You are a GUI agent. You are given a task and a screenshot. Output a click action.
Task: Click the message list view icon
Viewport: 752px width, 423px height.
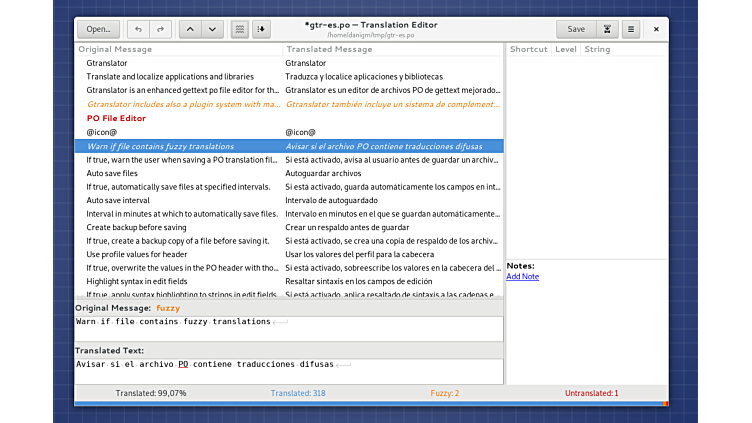(240, 30)
